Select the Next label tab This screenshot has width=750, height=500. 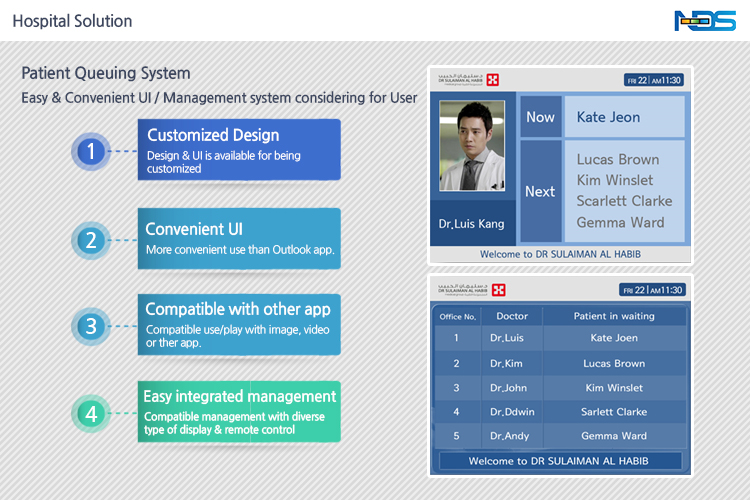click(x=540, y=192)
